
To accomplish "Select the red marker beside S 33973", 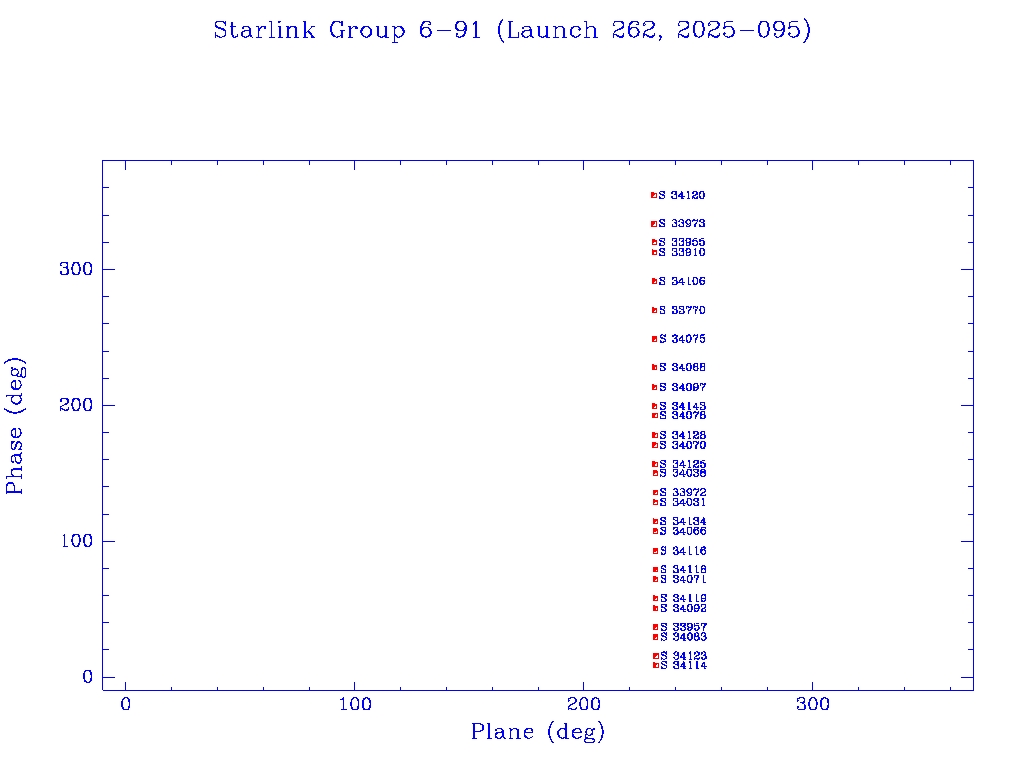I will click(x=653, y=224).
